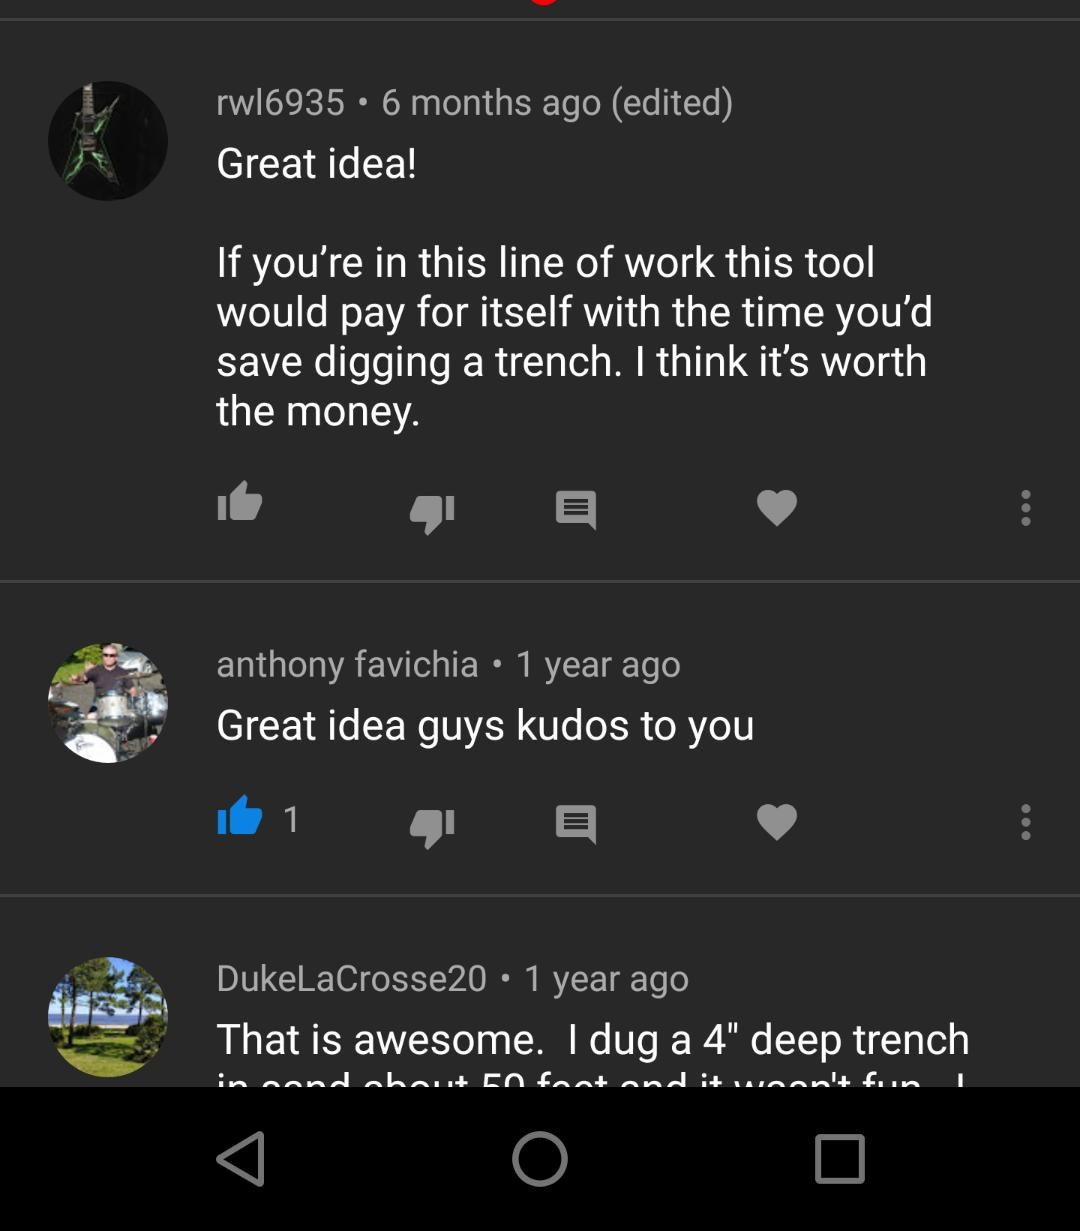1080x1231 pixels.
Task: Tap the Android back navigation button
Action: tap(241, 1159)
